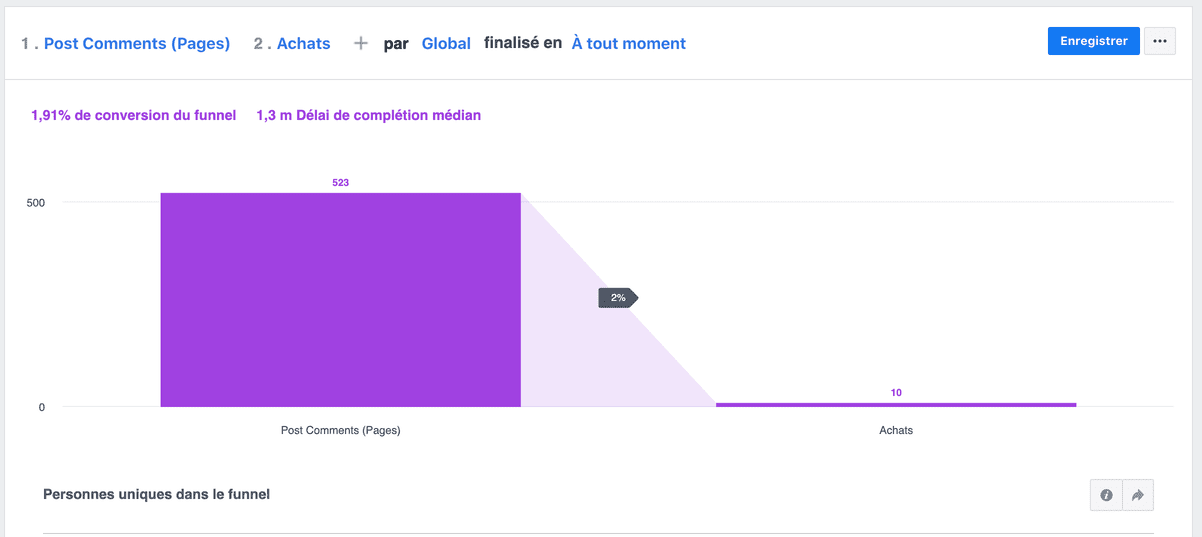Viewport: 1202px width, 537px height.
Task: Click the 1,3 m Délai de complétion médian metric
Action: (x=369, y=115)
